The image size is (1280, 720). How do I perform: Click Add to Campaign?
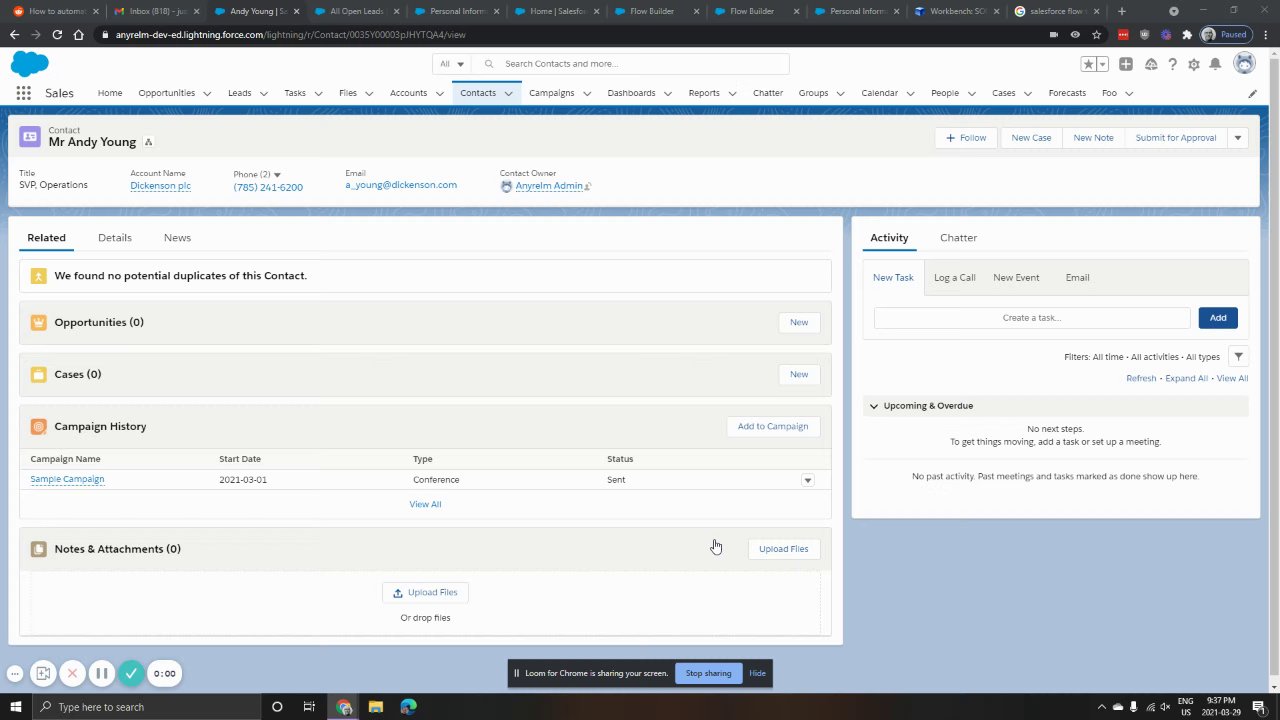(773, 426)
